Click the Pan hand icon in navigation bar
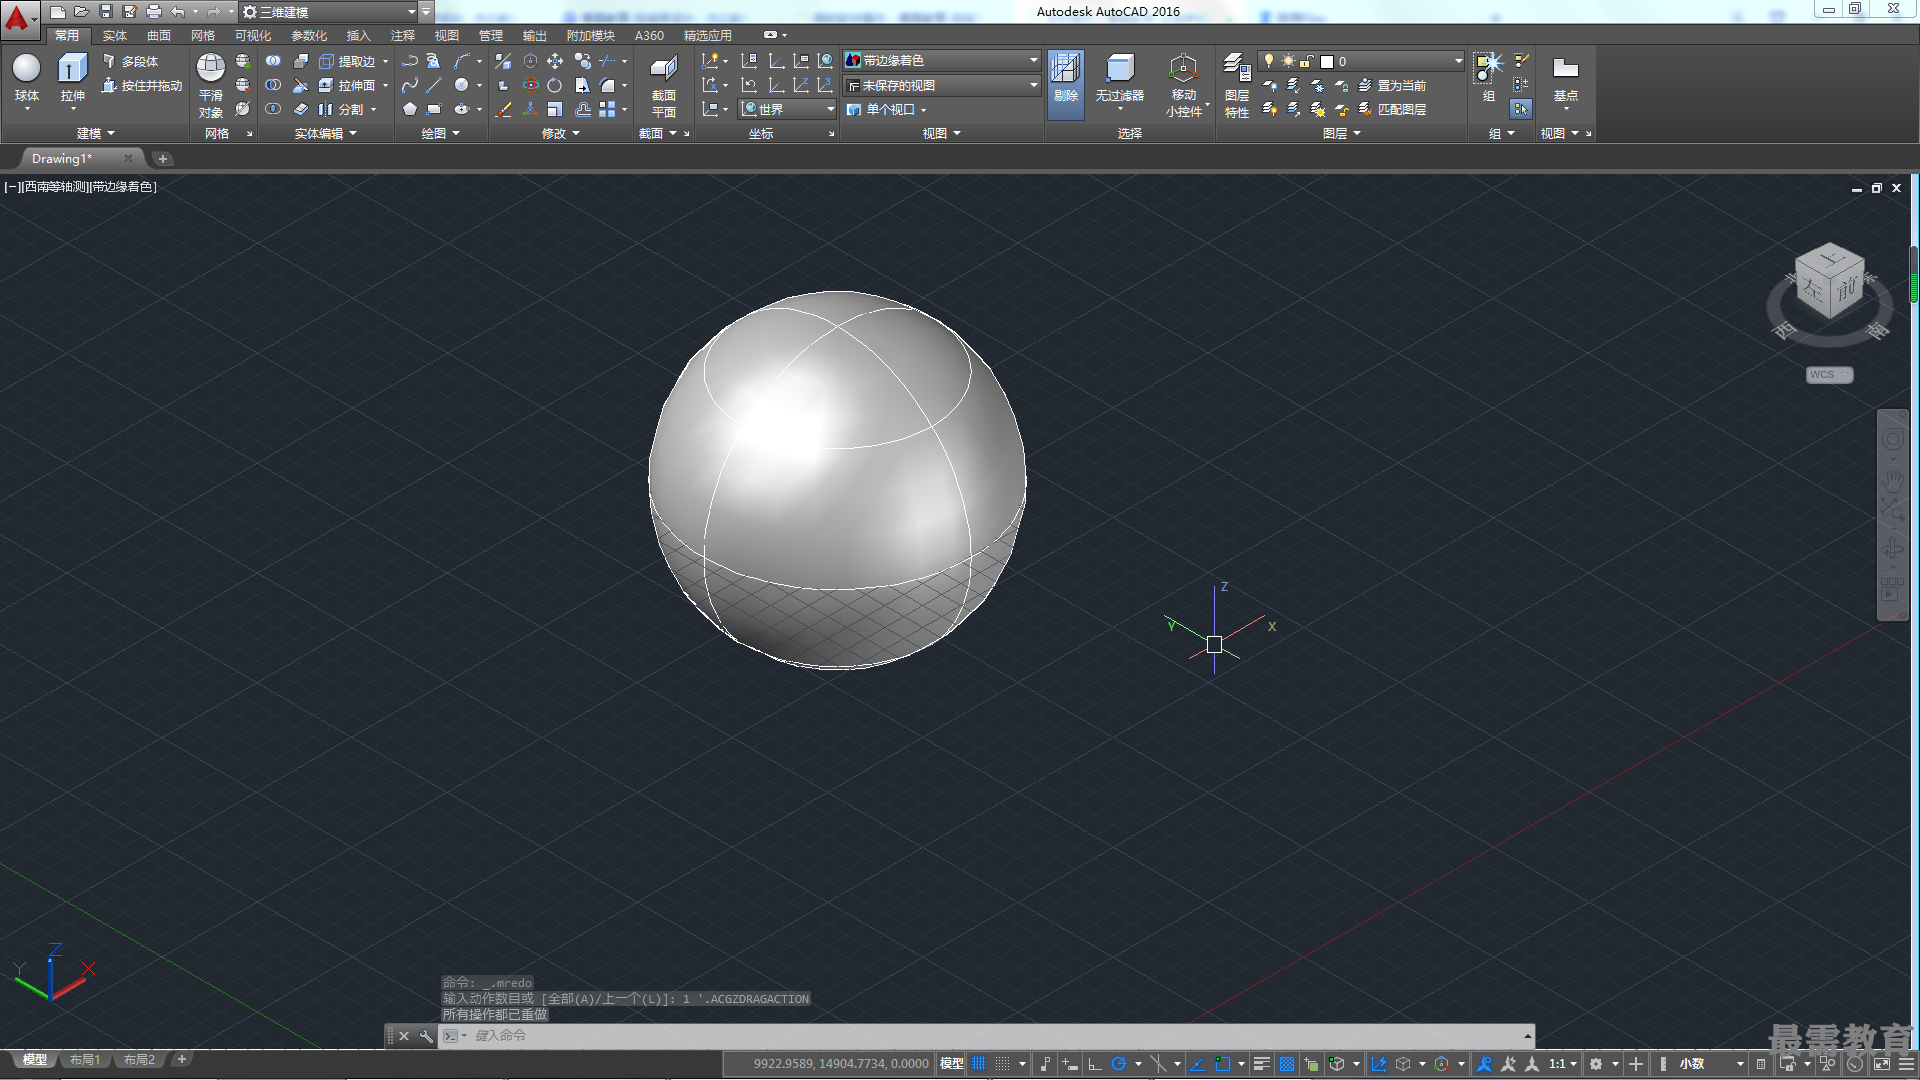 1893,479
